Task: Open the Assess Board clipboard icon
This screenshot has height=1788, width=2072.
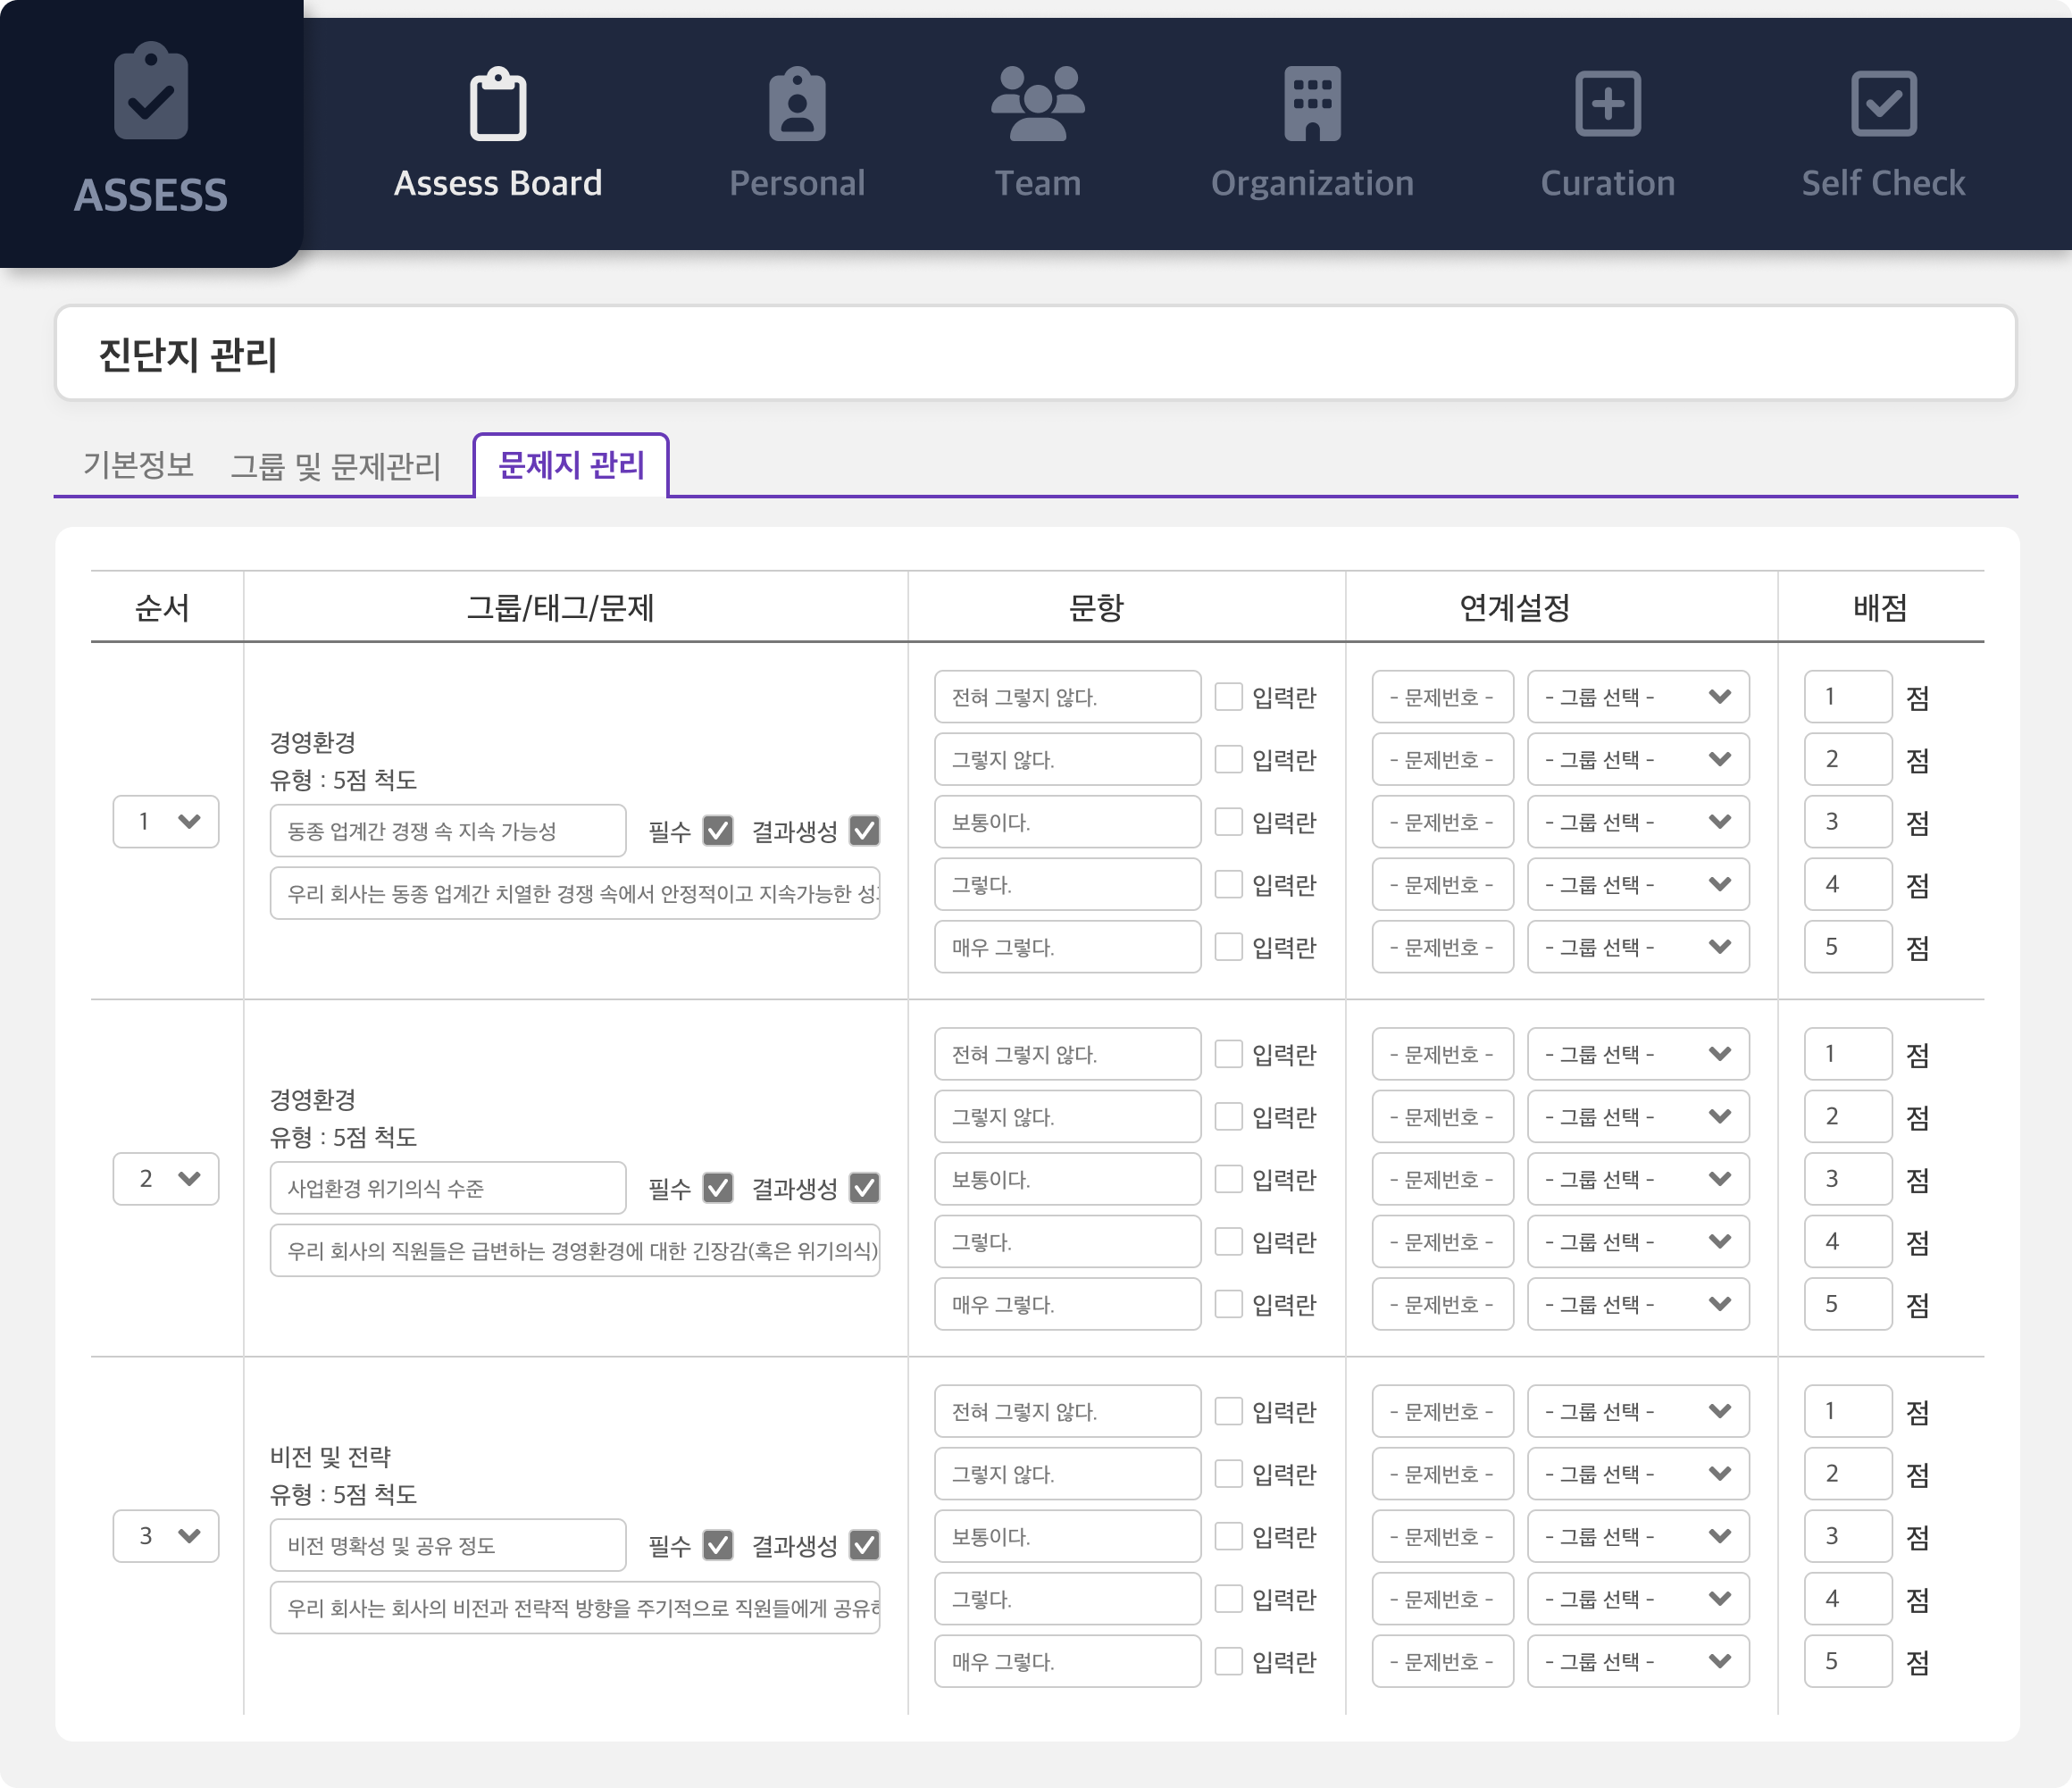Action: point(498,103)
